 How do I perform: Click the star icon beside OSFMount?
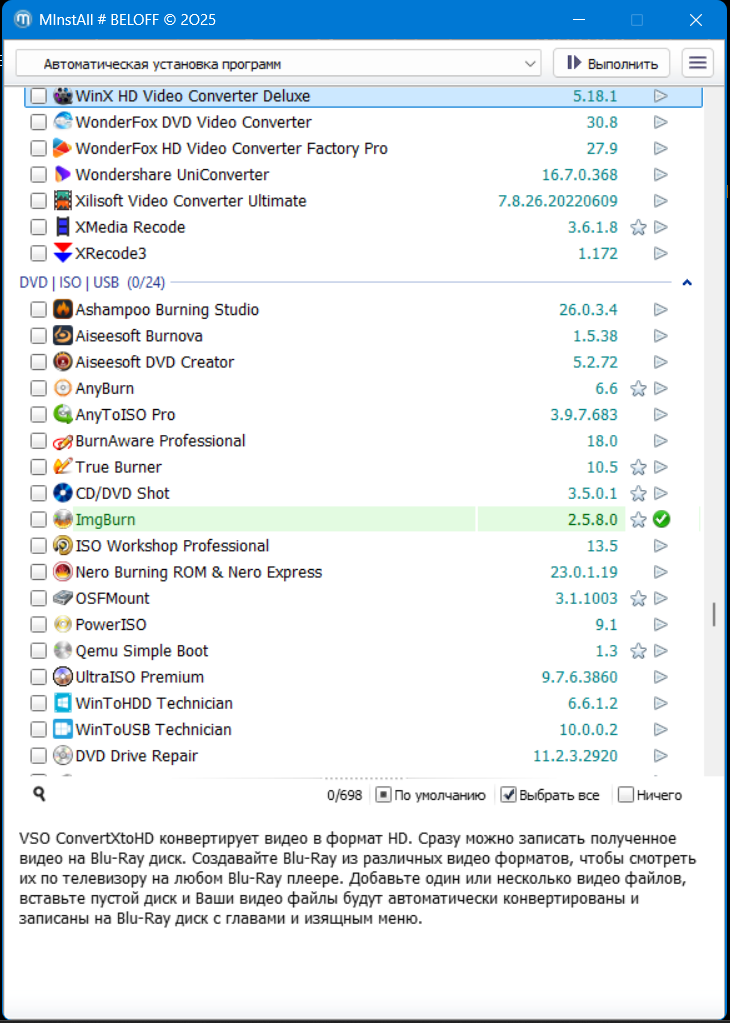638,599
